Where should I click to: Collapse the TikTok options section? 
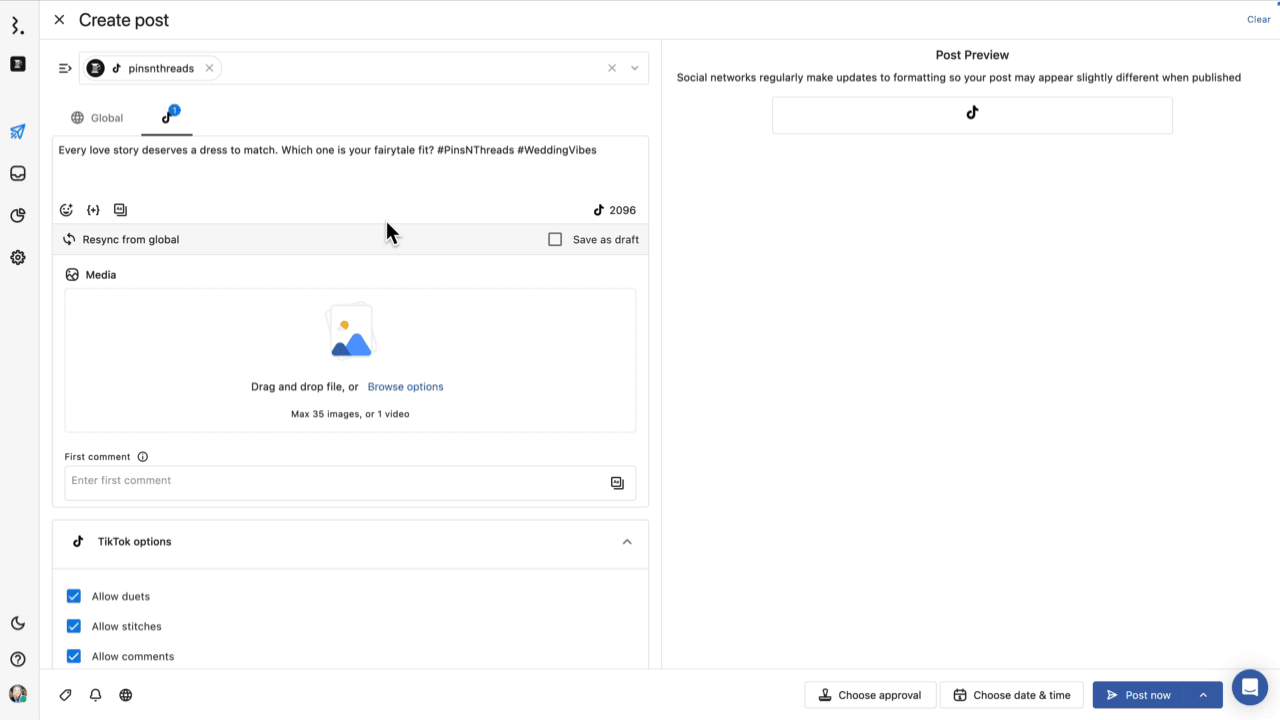pos(627,542)
